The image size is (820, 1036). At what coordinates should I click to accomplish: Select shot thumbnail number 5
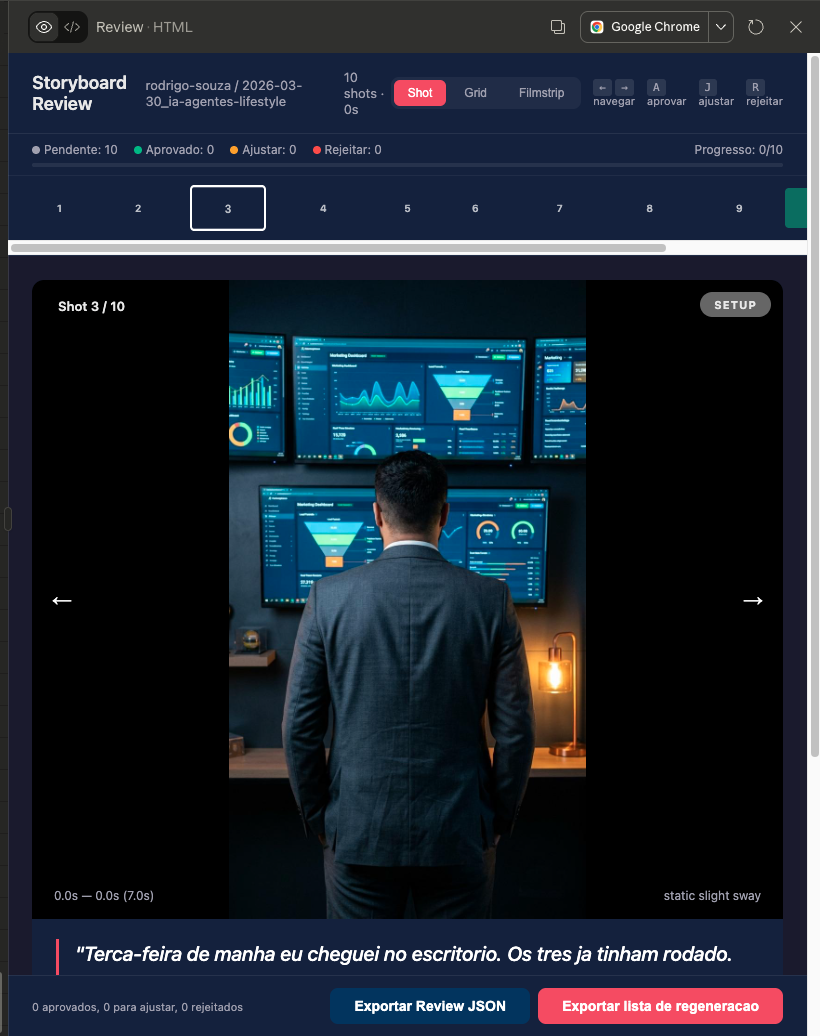point(407,208)
